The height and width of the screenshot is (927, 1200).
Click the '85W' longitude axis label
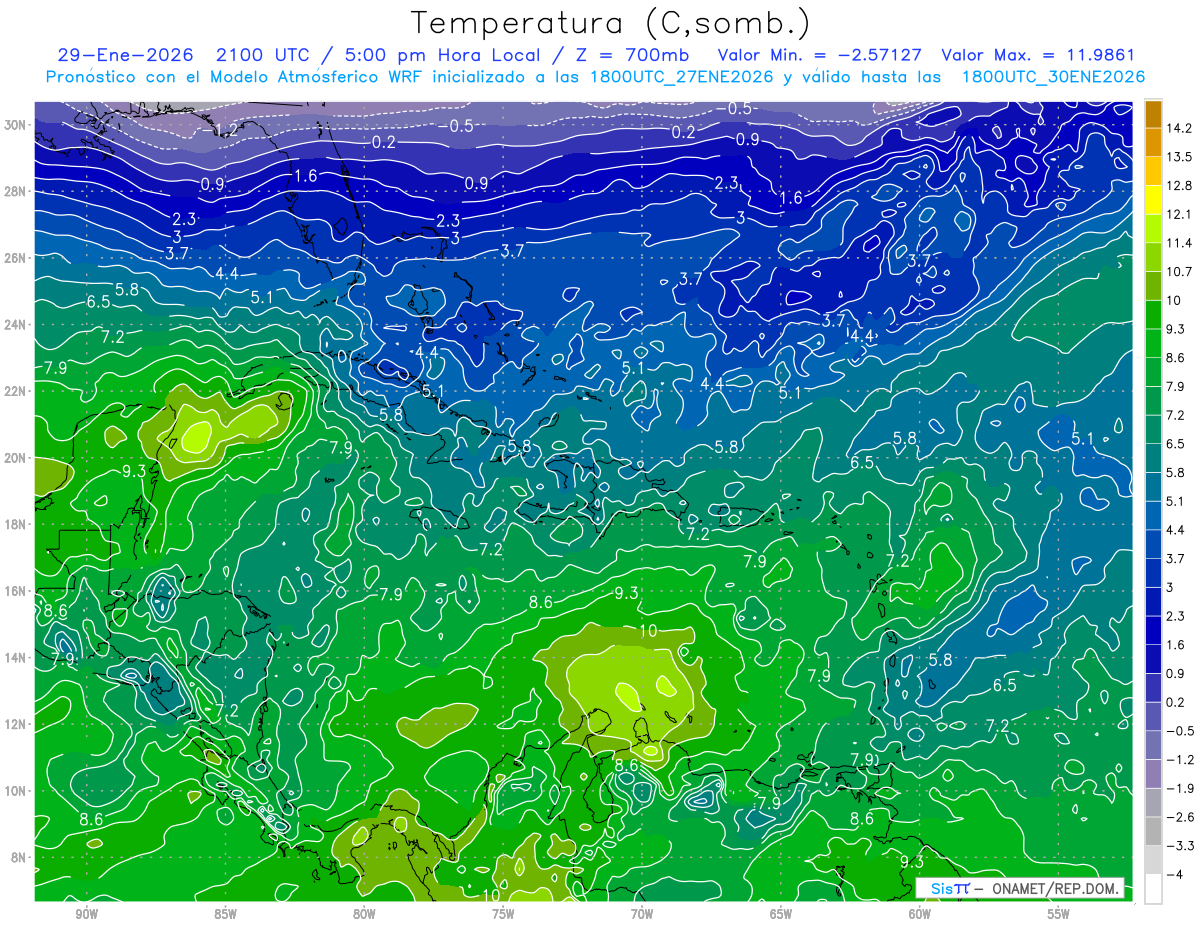[225, 914]
